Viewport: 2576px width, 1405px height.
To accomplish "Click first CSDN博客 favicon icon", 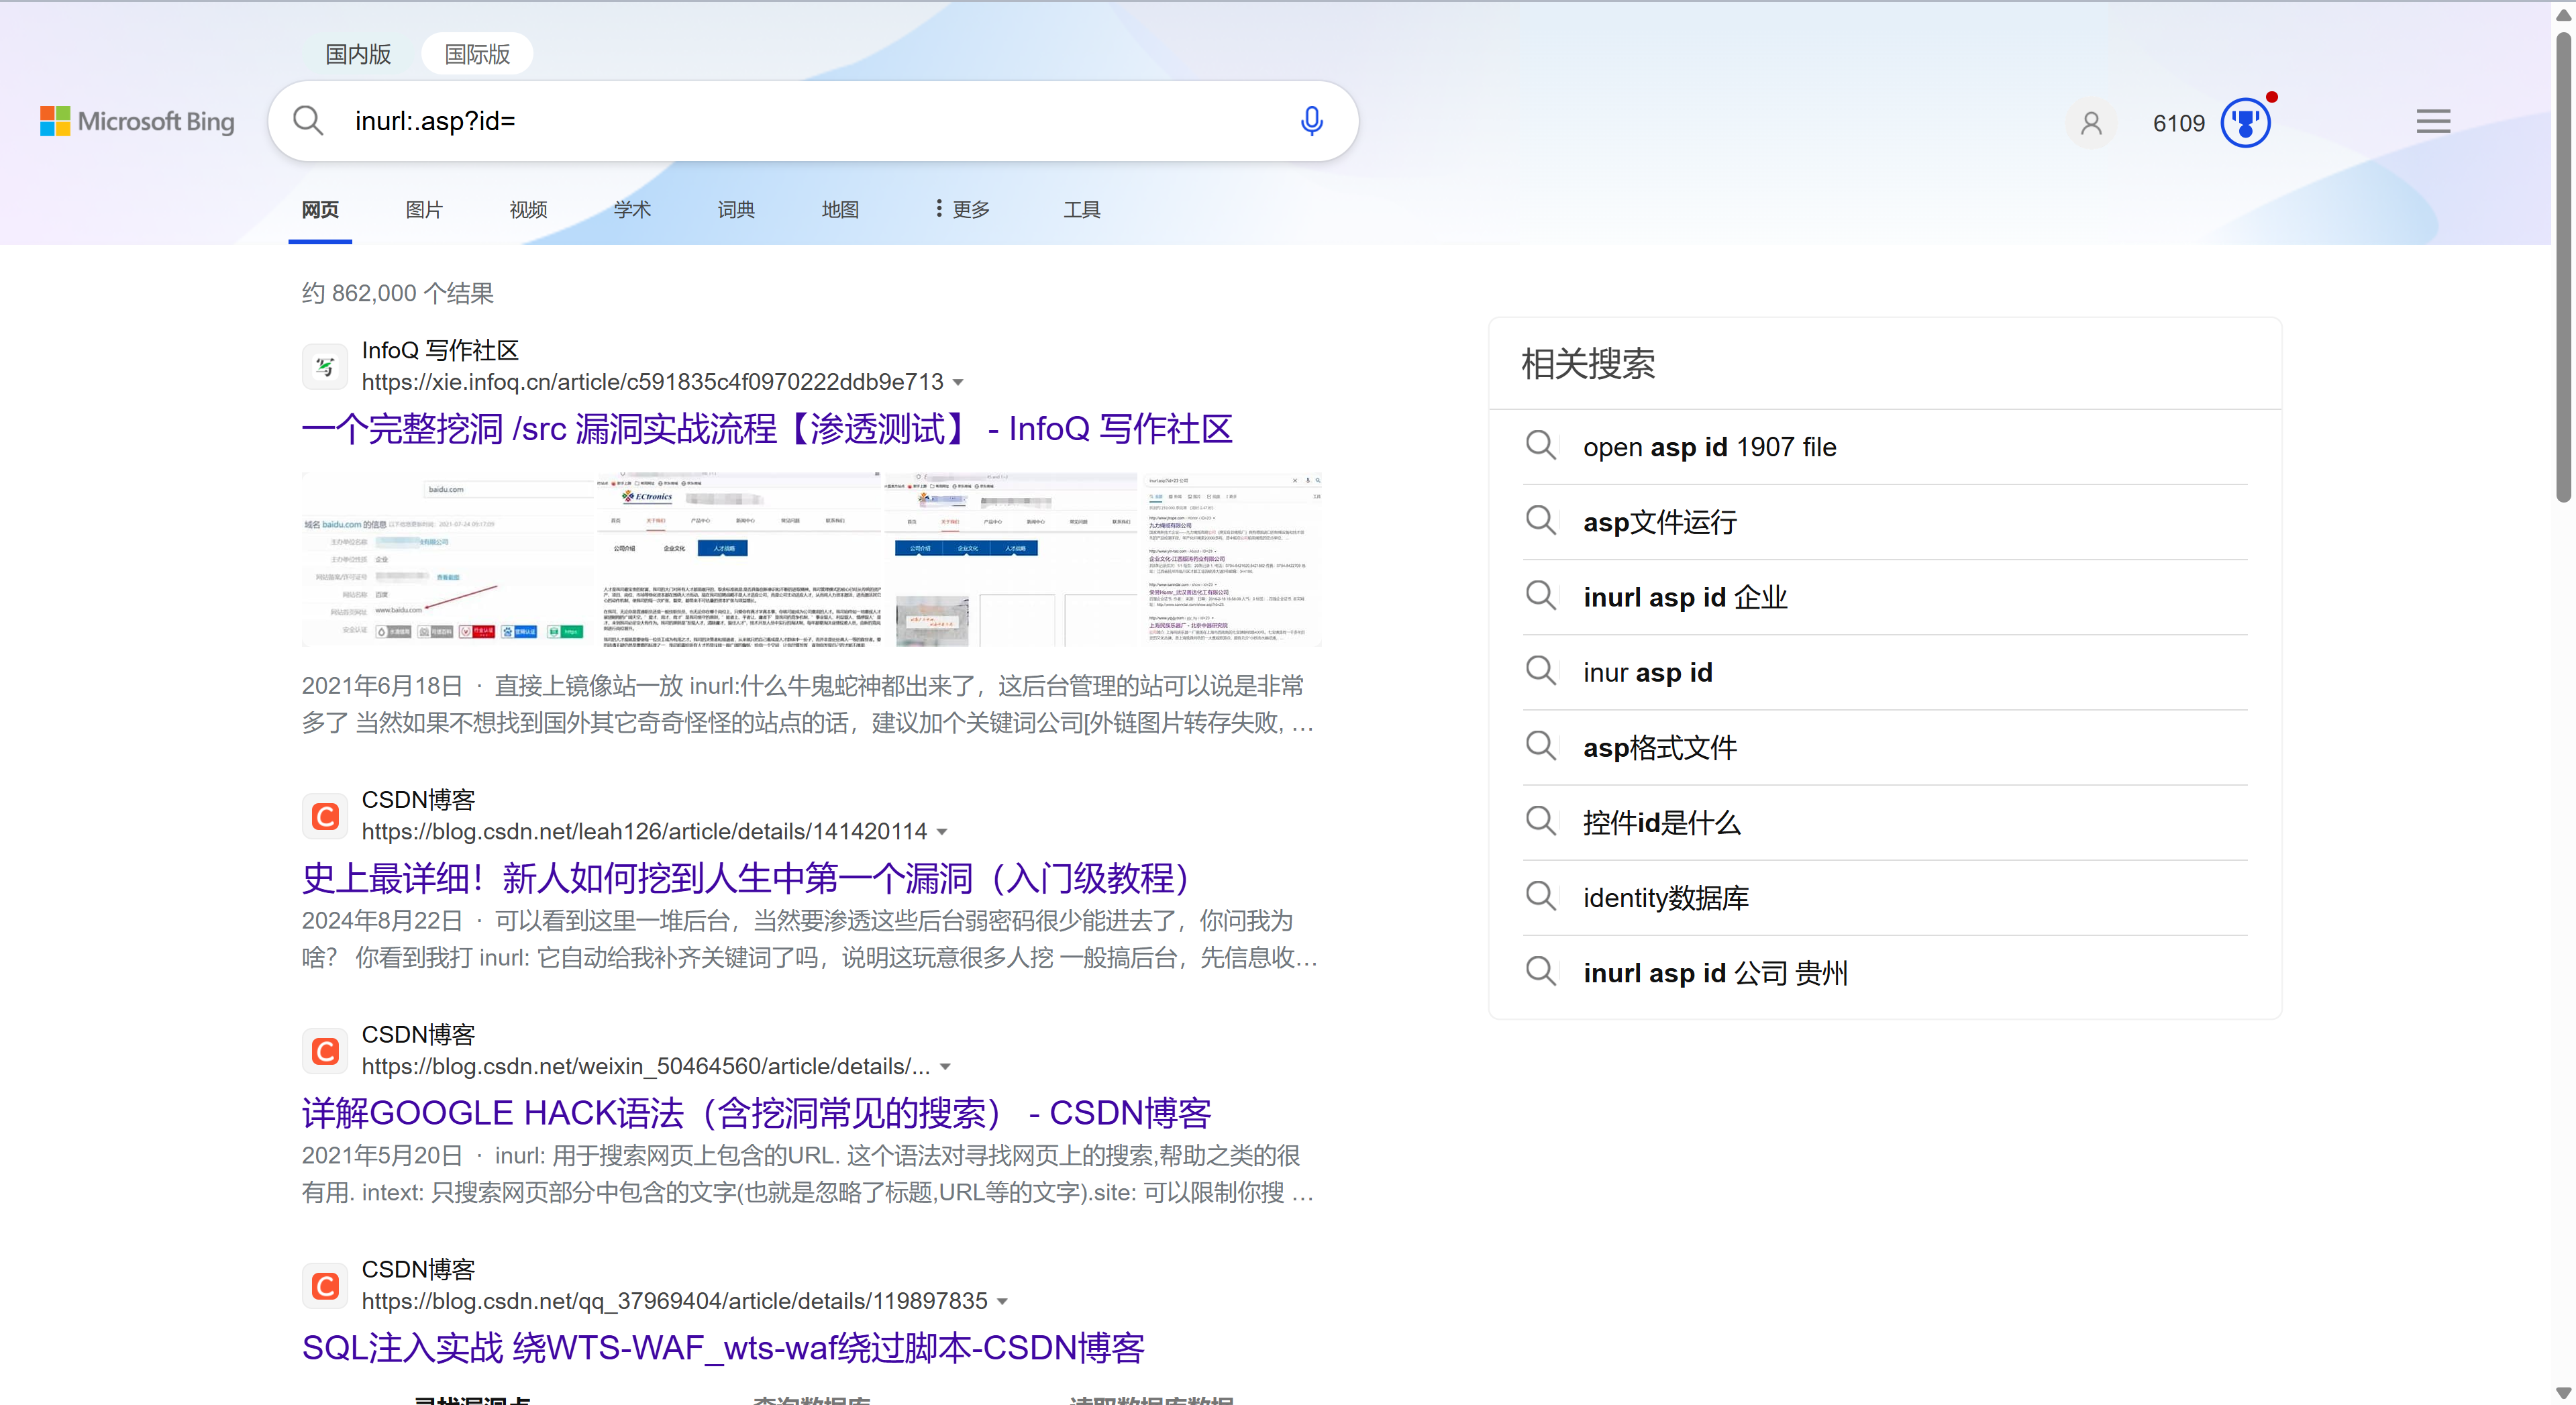I will pos(325,816).
